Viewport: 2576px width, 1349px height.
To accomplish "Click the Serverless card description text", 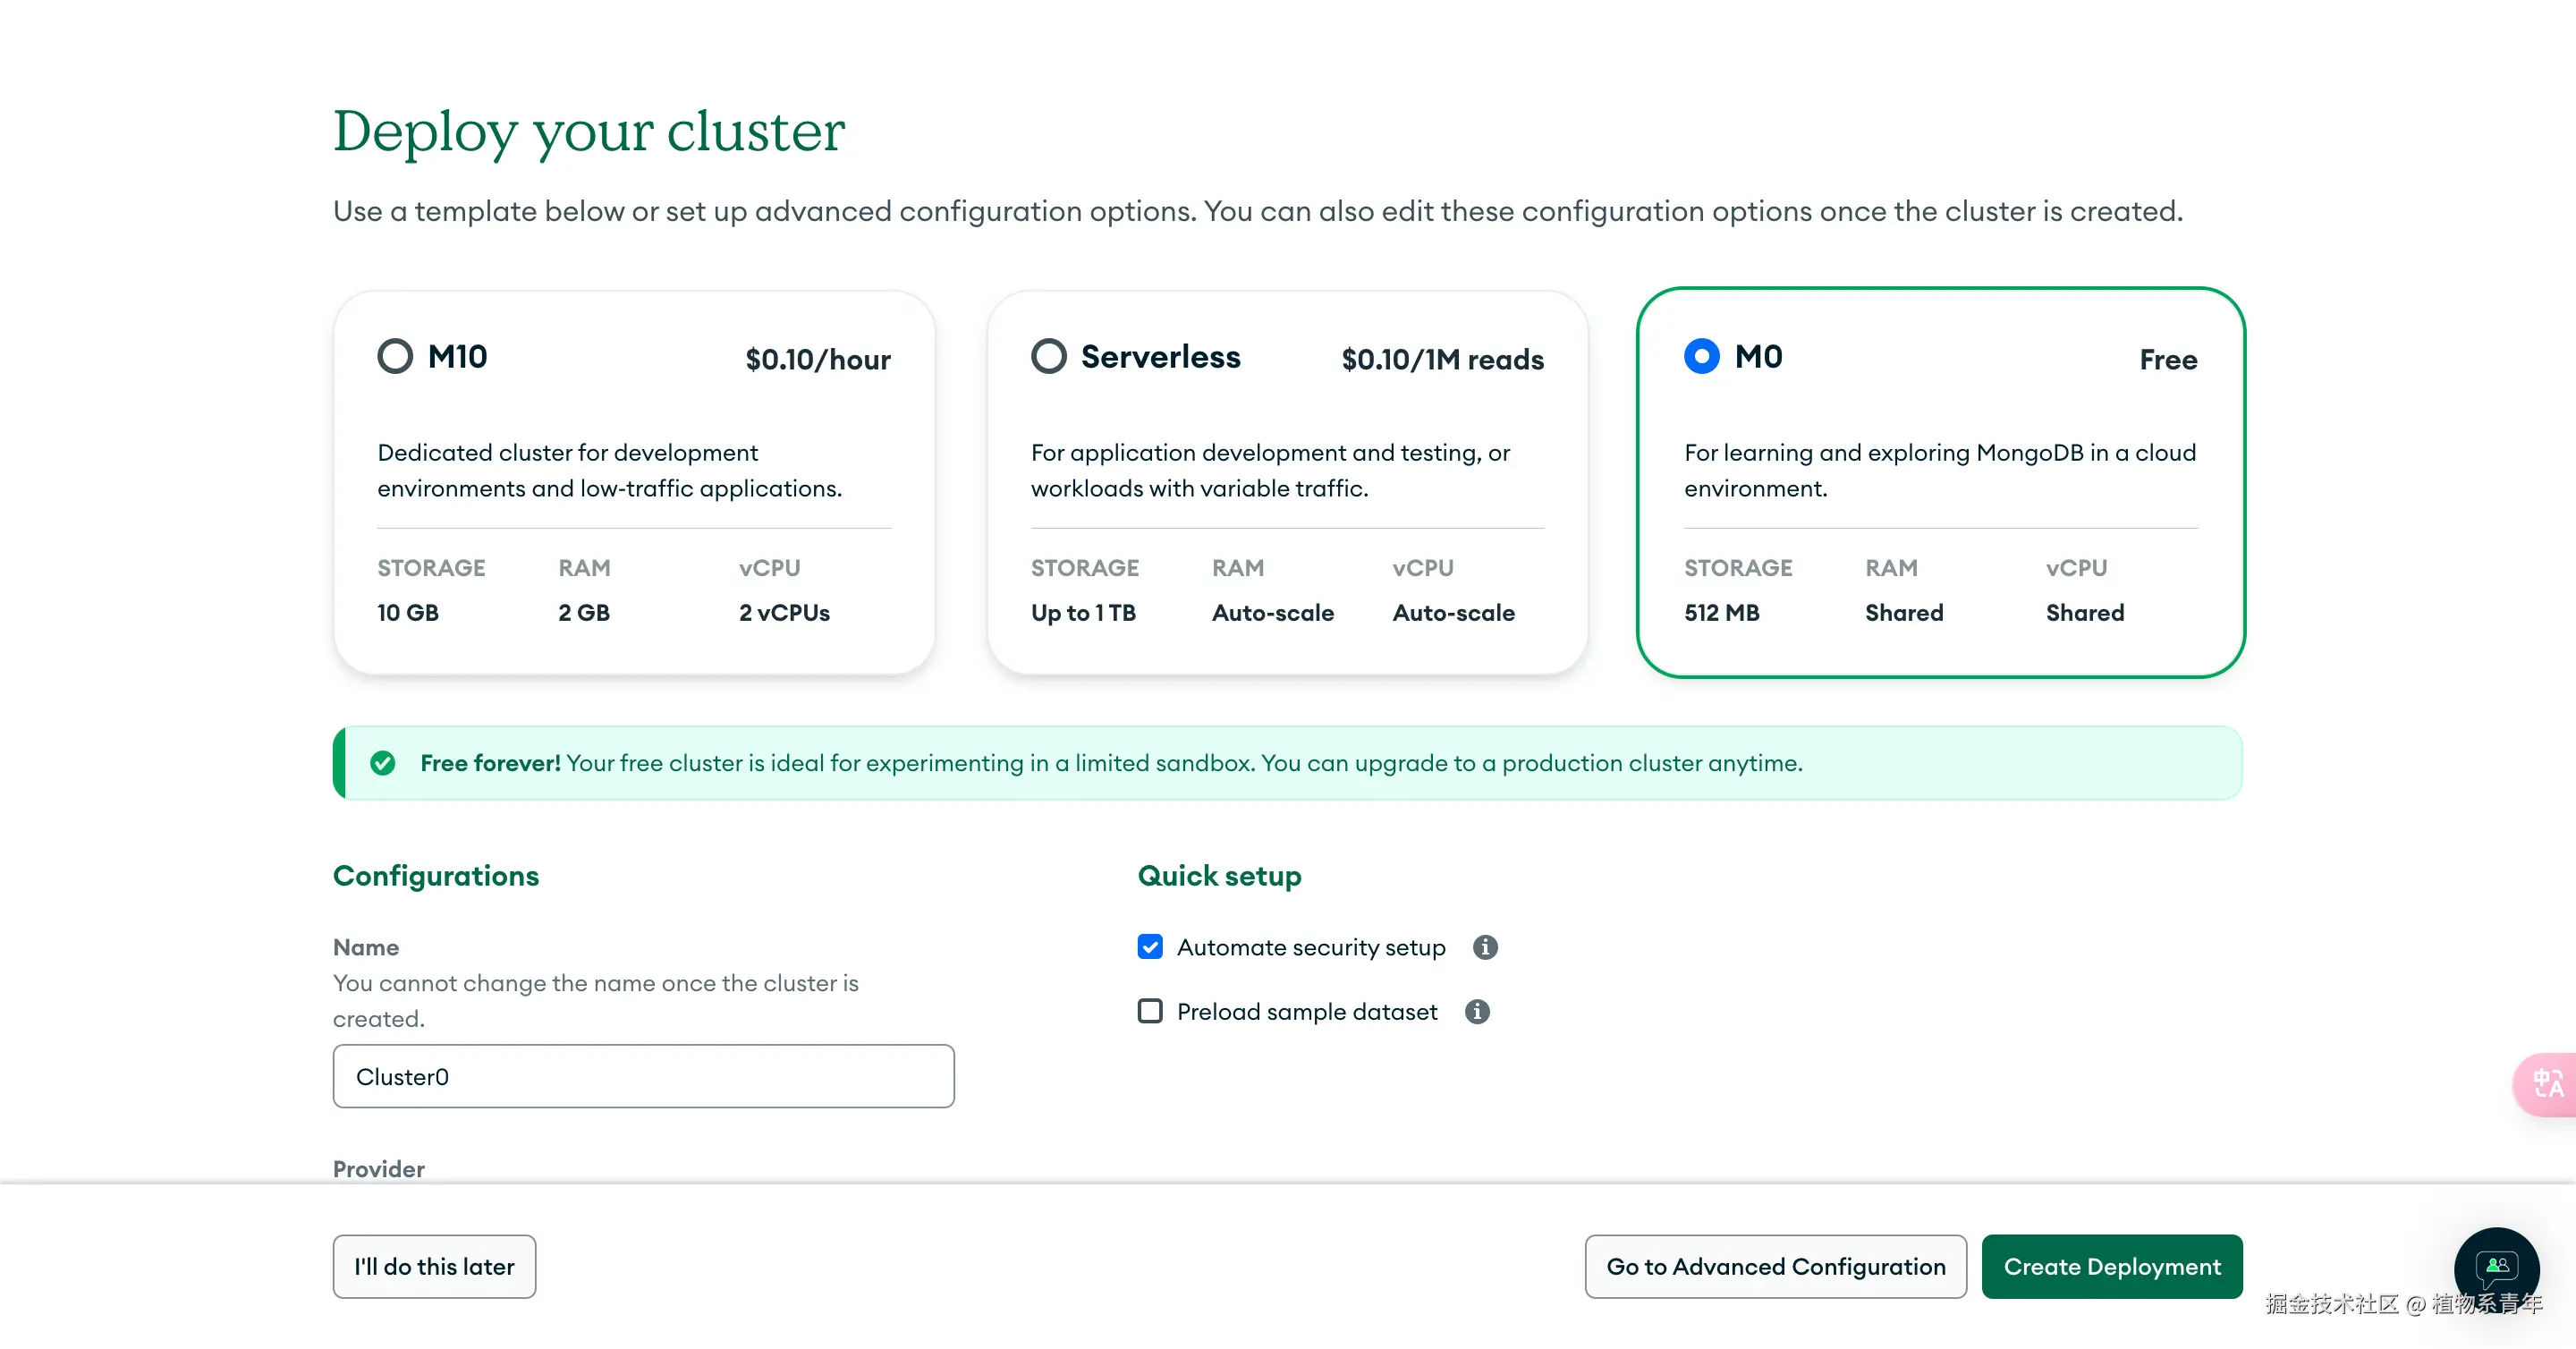I will (x=1270, y=470).
